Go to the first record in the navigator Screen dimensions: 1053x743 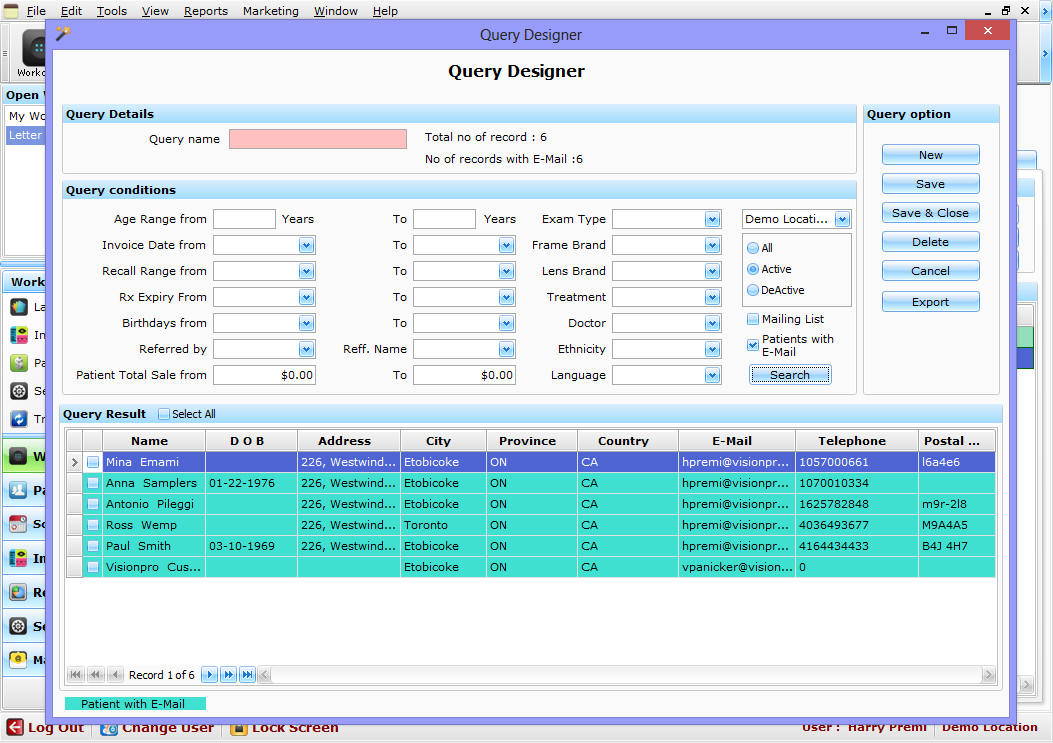(x=76, y=674)
